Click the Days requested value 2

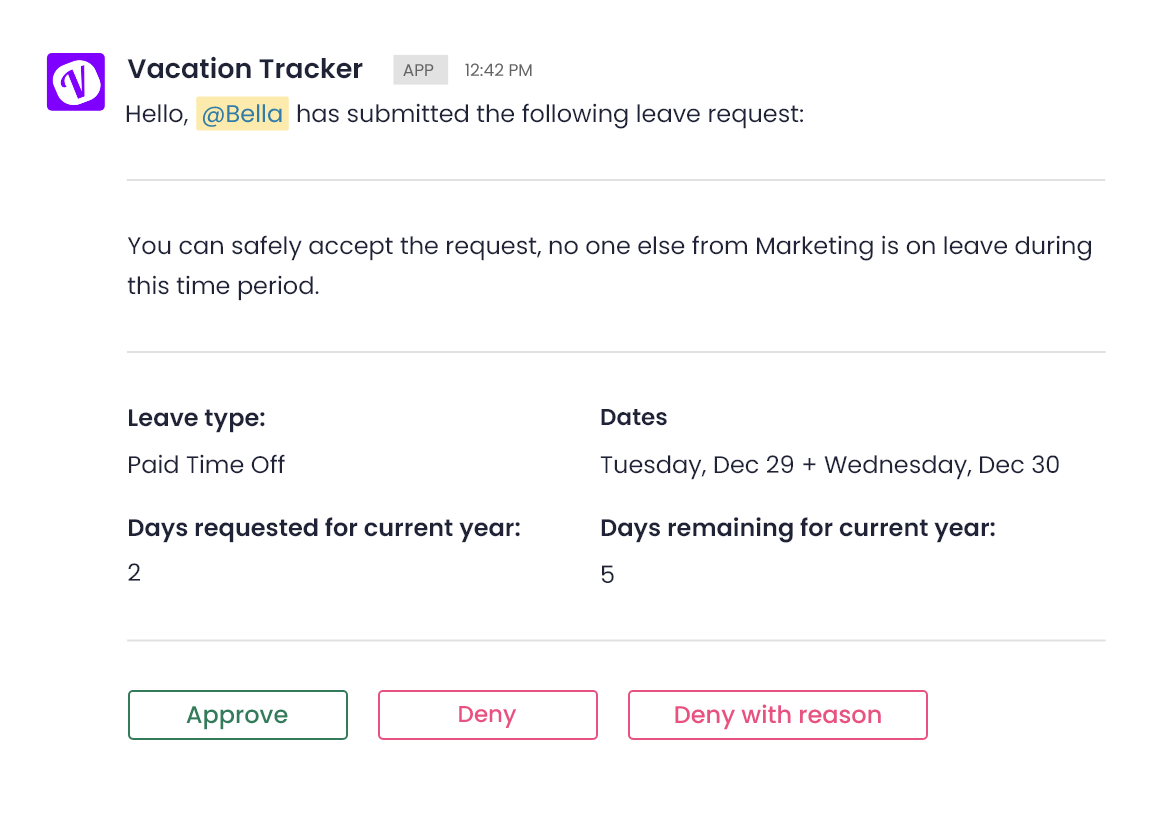[x=134, y=573]
